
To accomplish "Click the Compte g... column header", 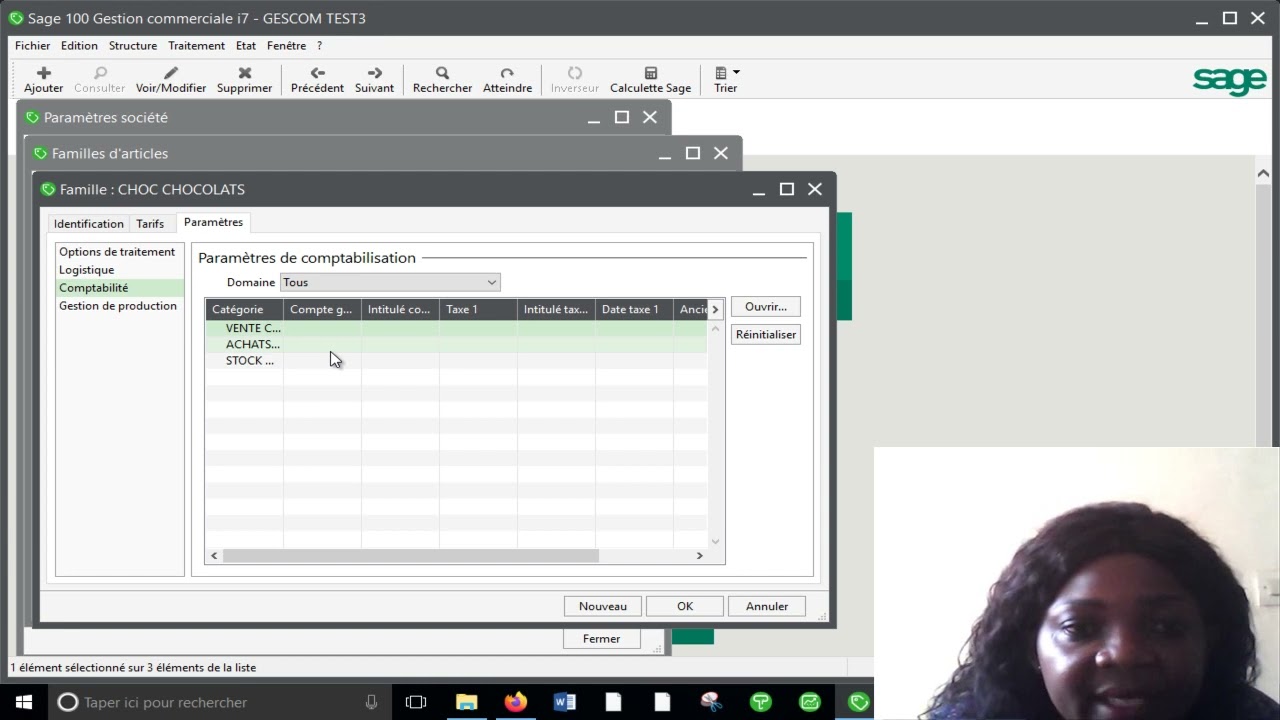I will 322,309.
